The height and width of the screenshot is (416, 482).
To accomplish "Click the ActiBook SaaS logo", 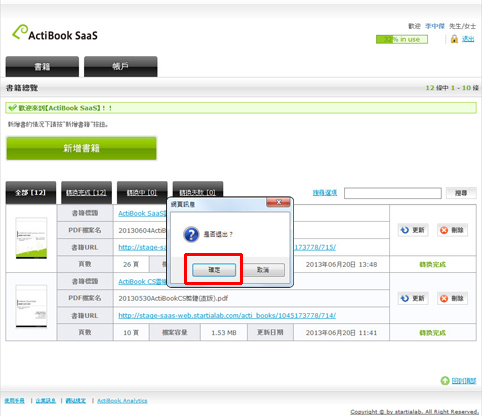I will 55,33.
